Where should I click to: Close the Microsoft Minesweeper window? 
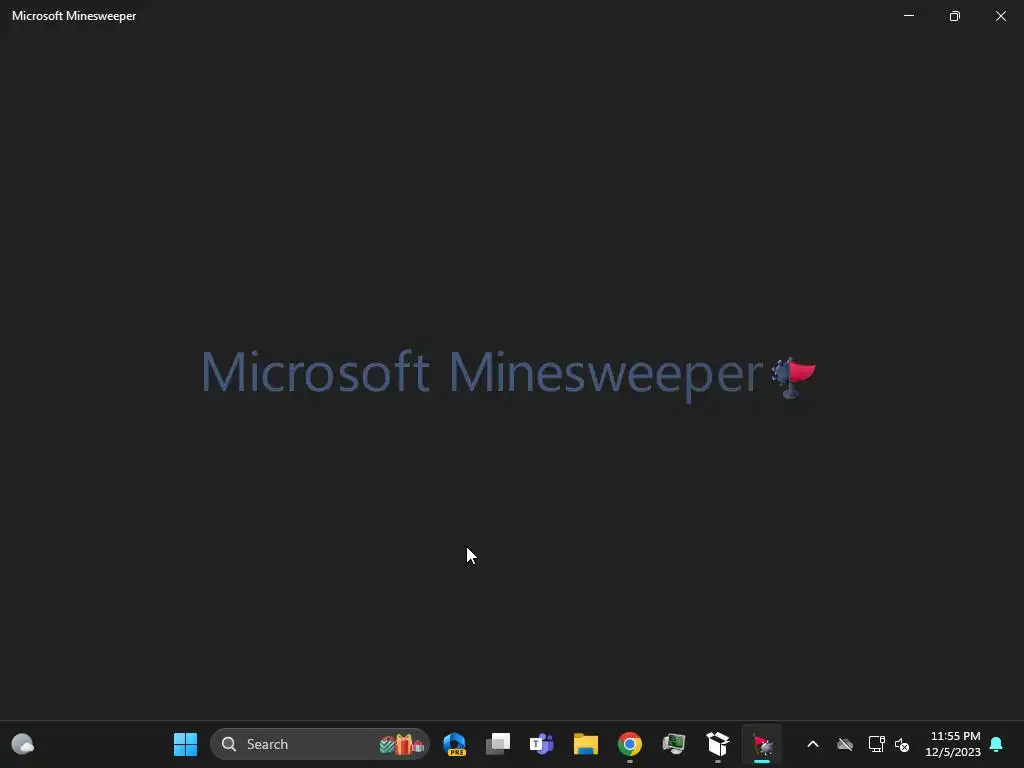click(1000, 16)
